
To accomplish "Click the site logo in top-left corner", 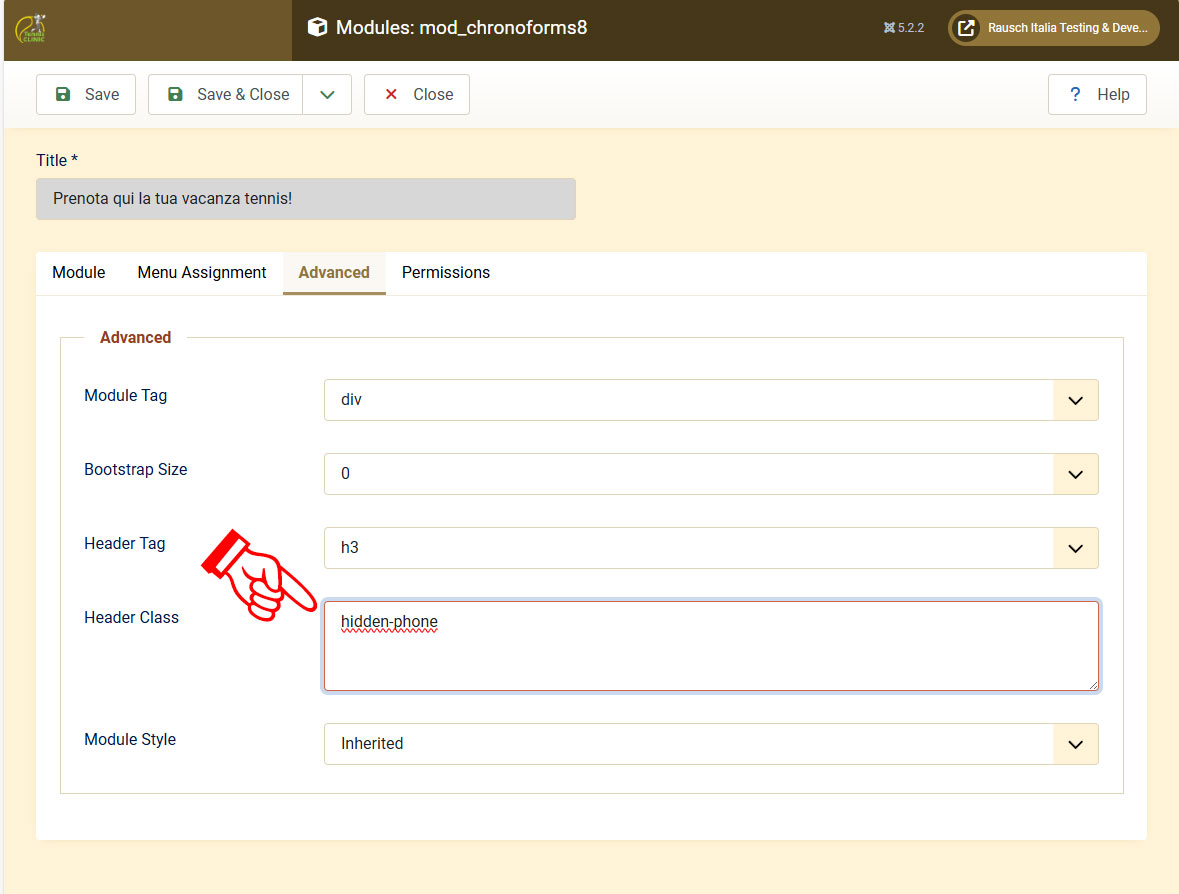I will coord(30,28).
